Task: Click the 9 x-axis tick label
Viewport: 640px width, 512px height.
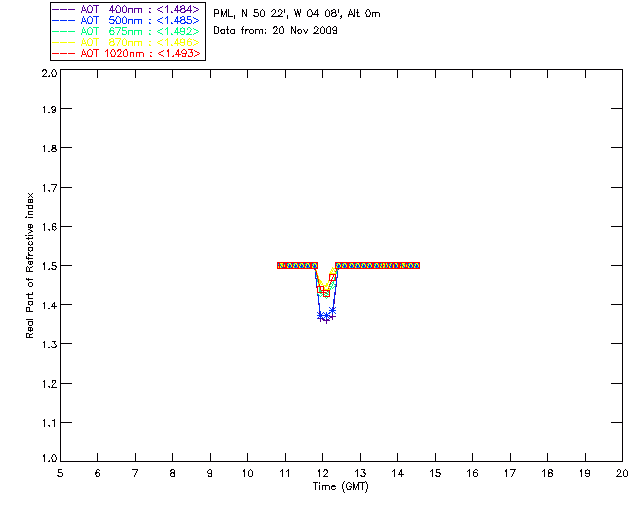Action: (210, 473)
